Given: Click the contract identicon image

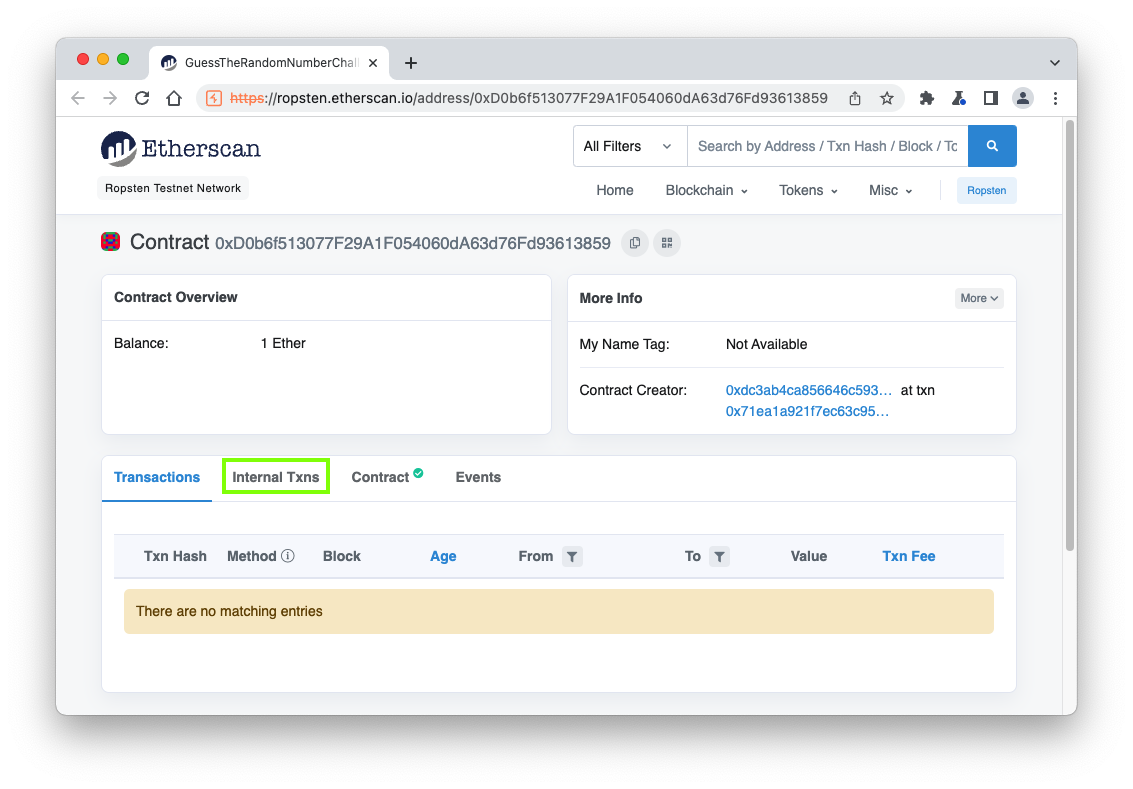Looking at the screenshot, I should 111,242.
